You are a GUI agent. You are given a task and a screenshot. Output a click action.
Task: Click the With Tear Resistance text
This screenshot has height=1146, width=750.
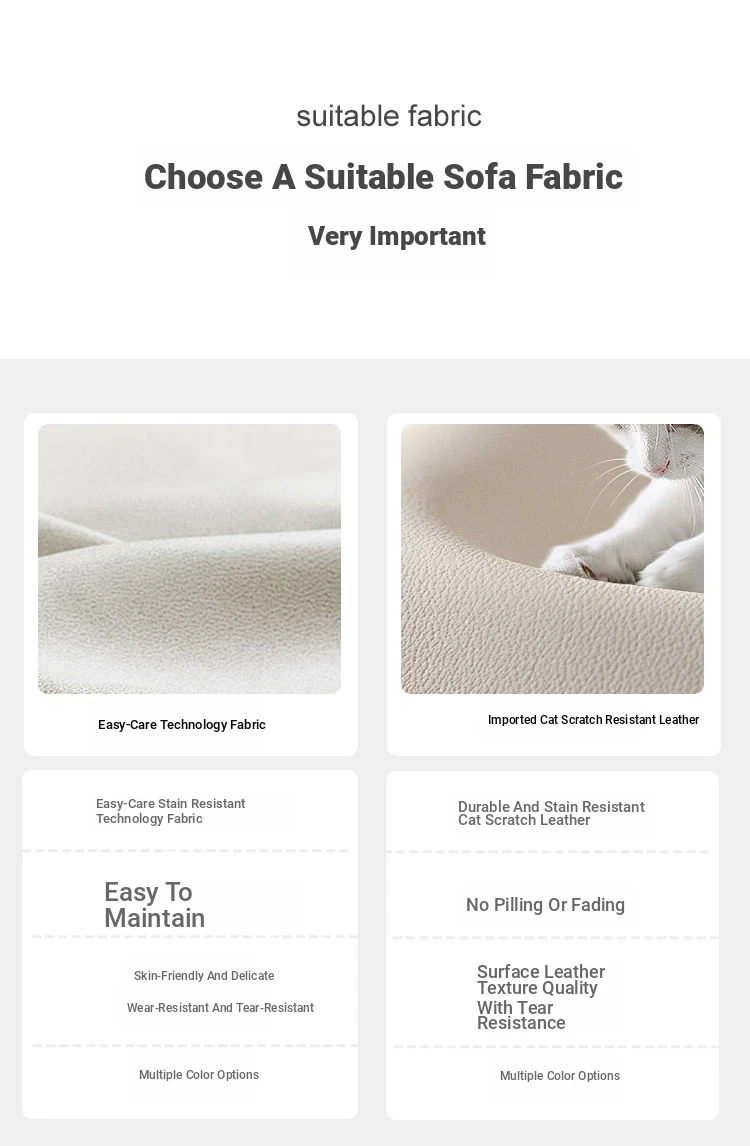(521, 1014)
